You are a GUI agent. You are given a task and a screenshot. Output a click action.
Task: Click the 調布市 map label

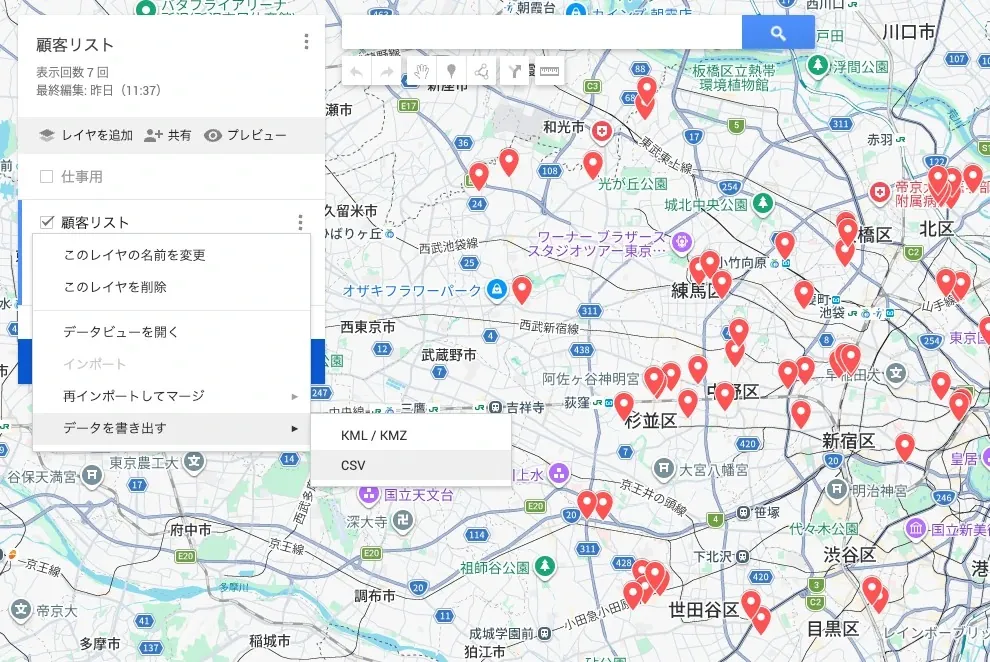(x=375, y=595)
